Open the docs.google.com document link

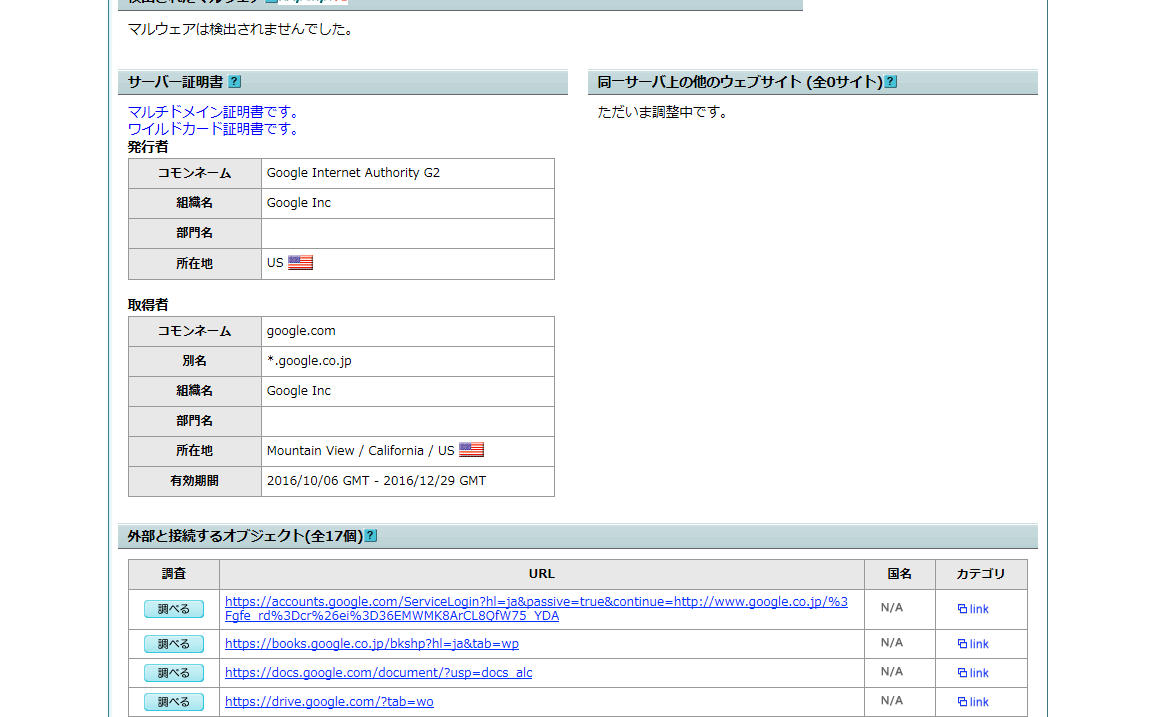coord(378,673)
